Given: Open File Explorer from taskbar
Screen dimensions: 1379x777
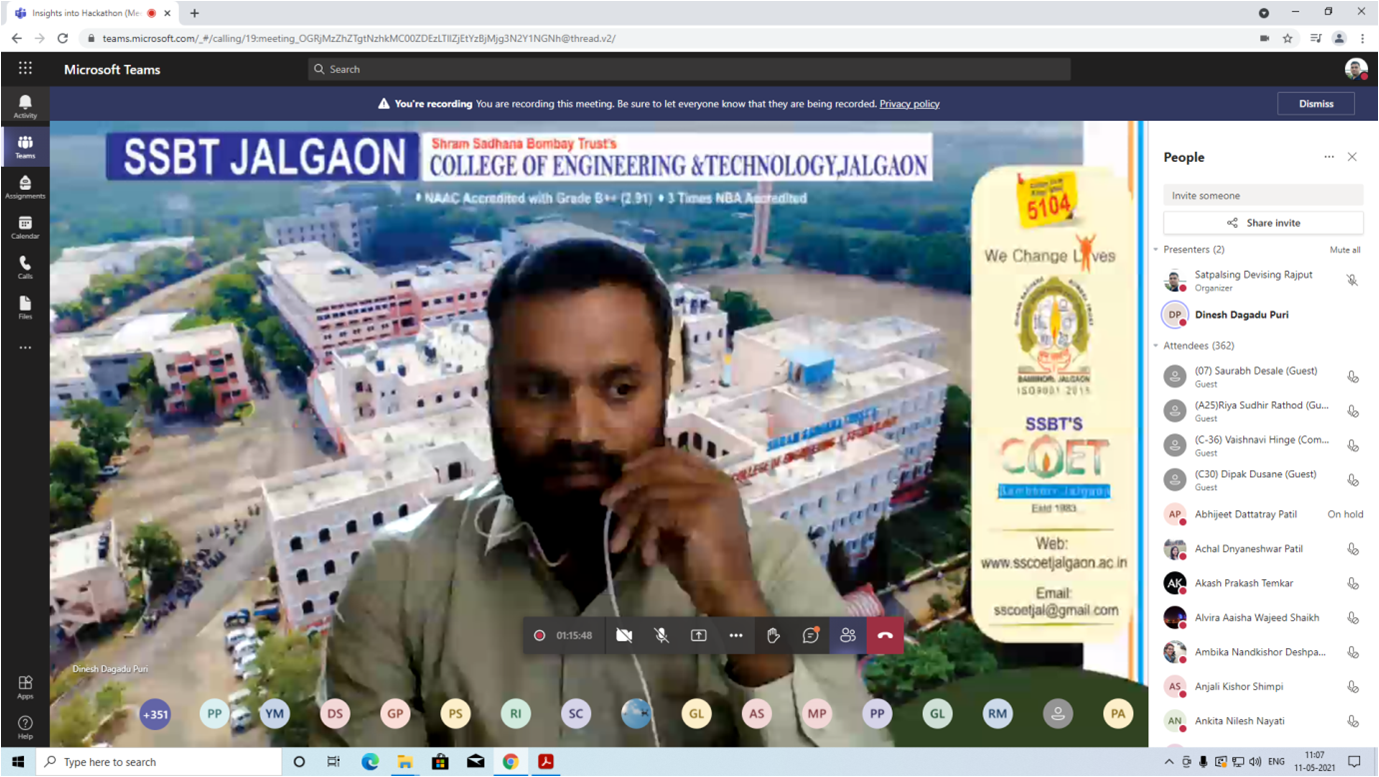Looking at the screenshot, I should tap(404, 762).
